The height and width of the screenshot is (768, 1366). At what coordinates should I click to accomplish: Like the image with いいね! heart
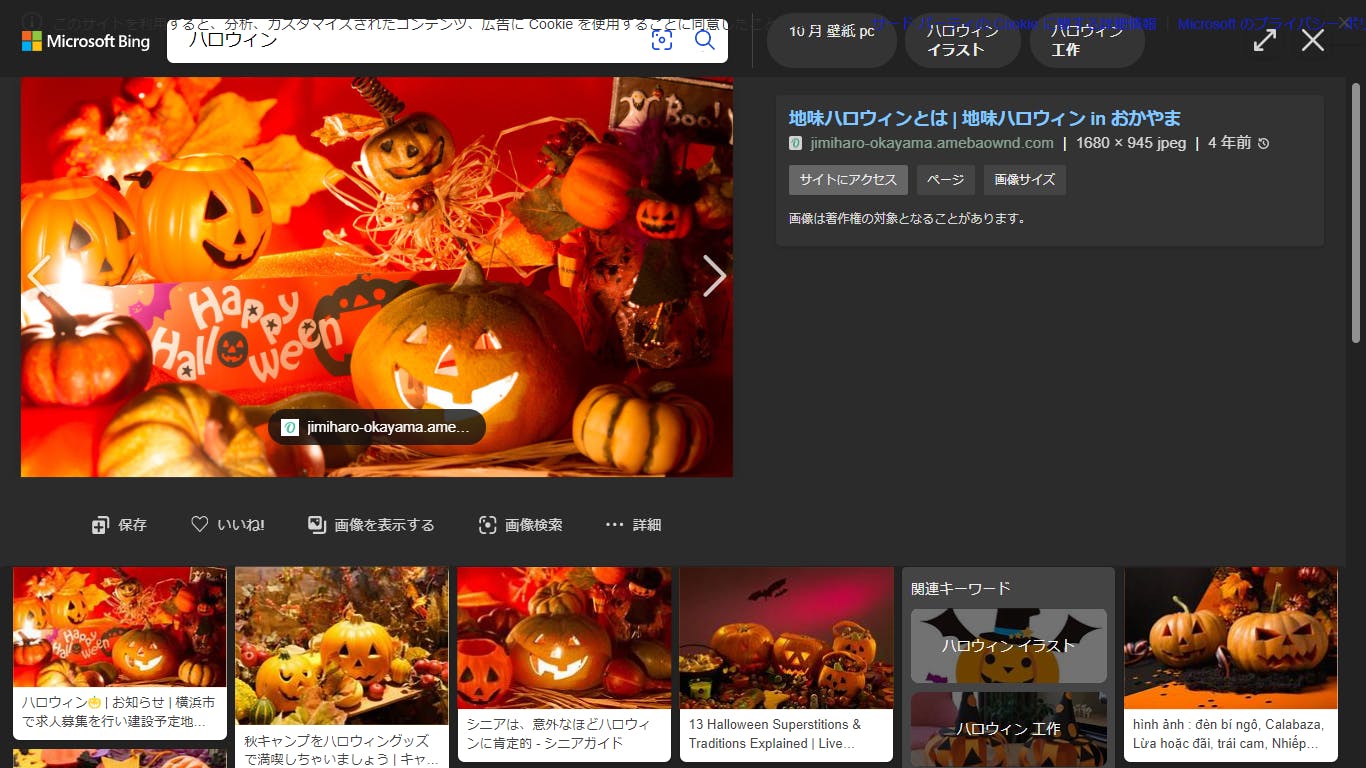click(228, 525)
